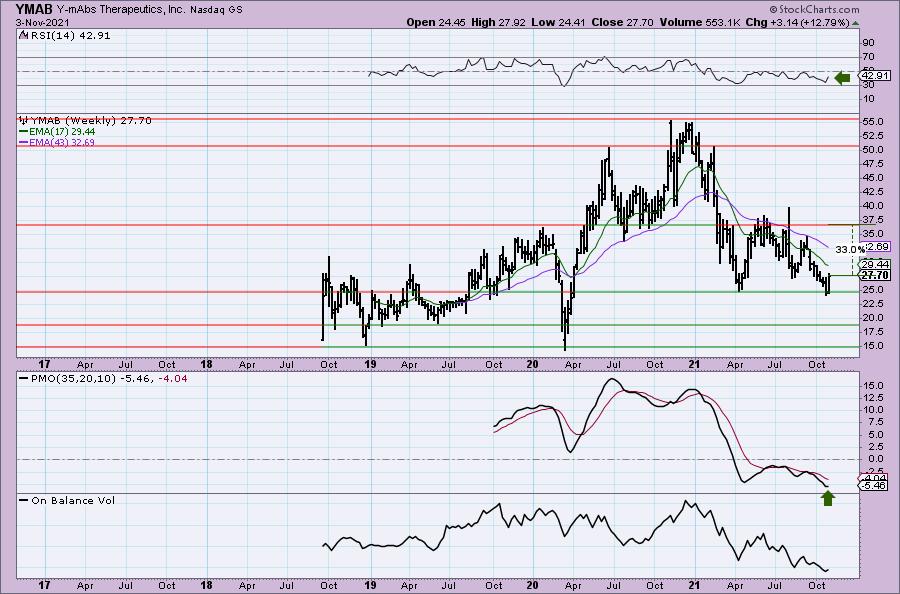Click the red -4.04 signal value in the PMO label
The image size is (900, 594).
click(x=173, y=379)
